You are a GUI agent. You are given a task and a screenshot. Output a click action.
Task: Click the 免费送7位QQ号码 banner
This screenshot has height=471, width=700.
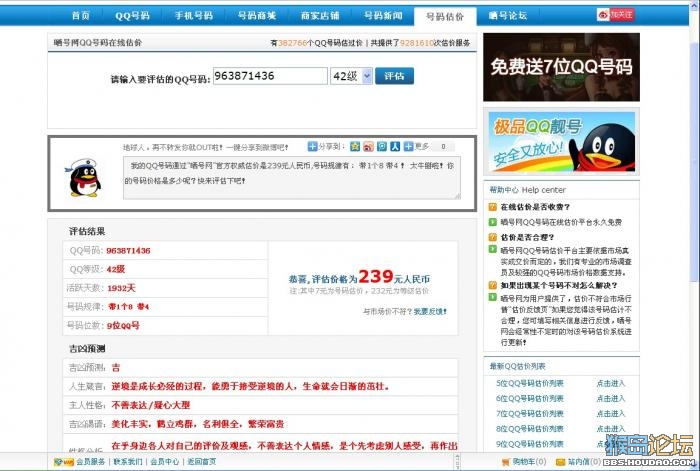tap(561, 67)
